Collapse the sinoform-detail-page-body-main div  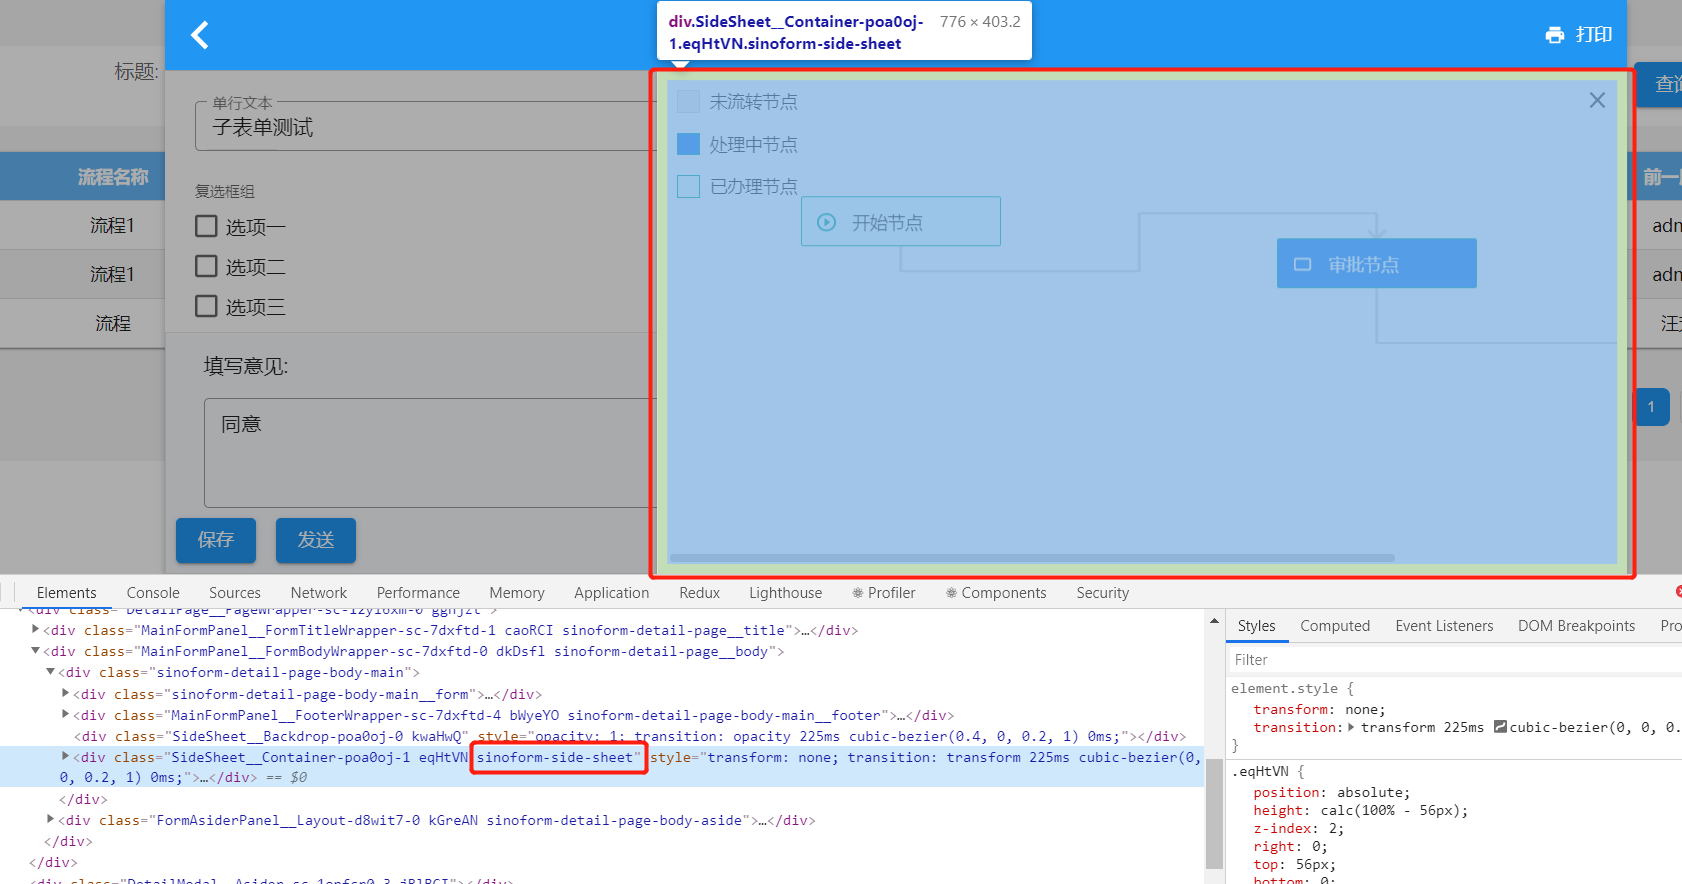coord(51,672)
